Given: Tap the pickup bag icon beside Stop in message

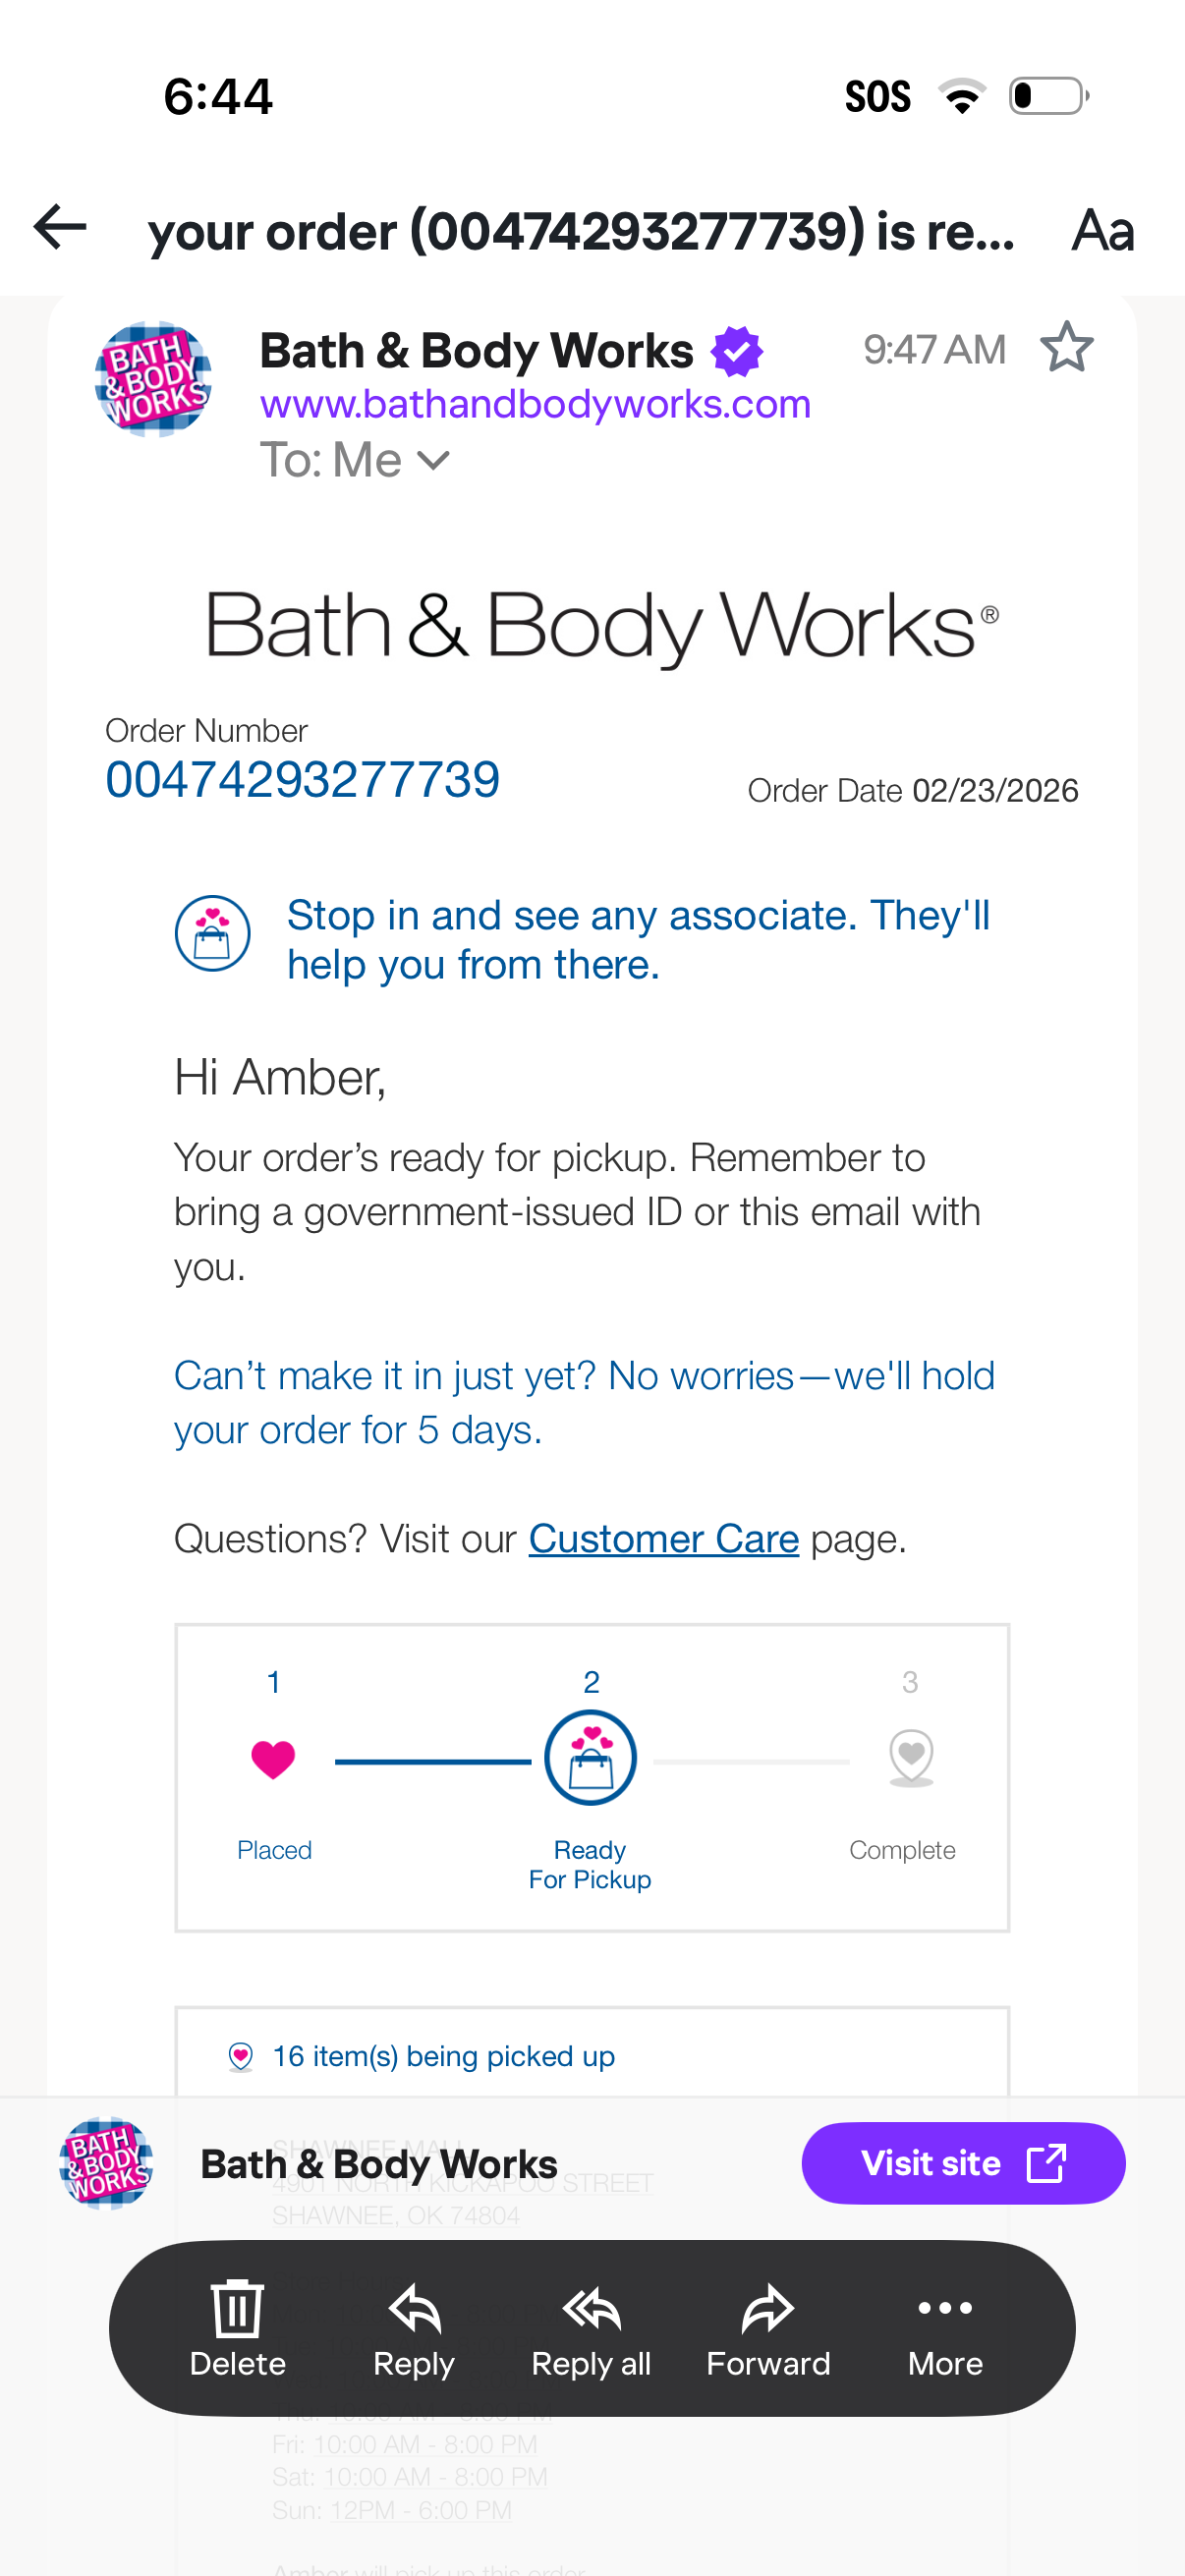Looking at the screenshot, I should [x=212, y=933].
